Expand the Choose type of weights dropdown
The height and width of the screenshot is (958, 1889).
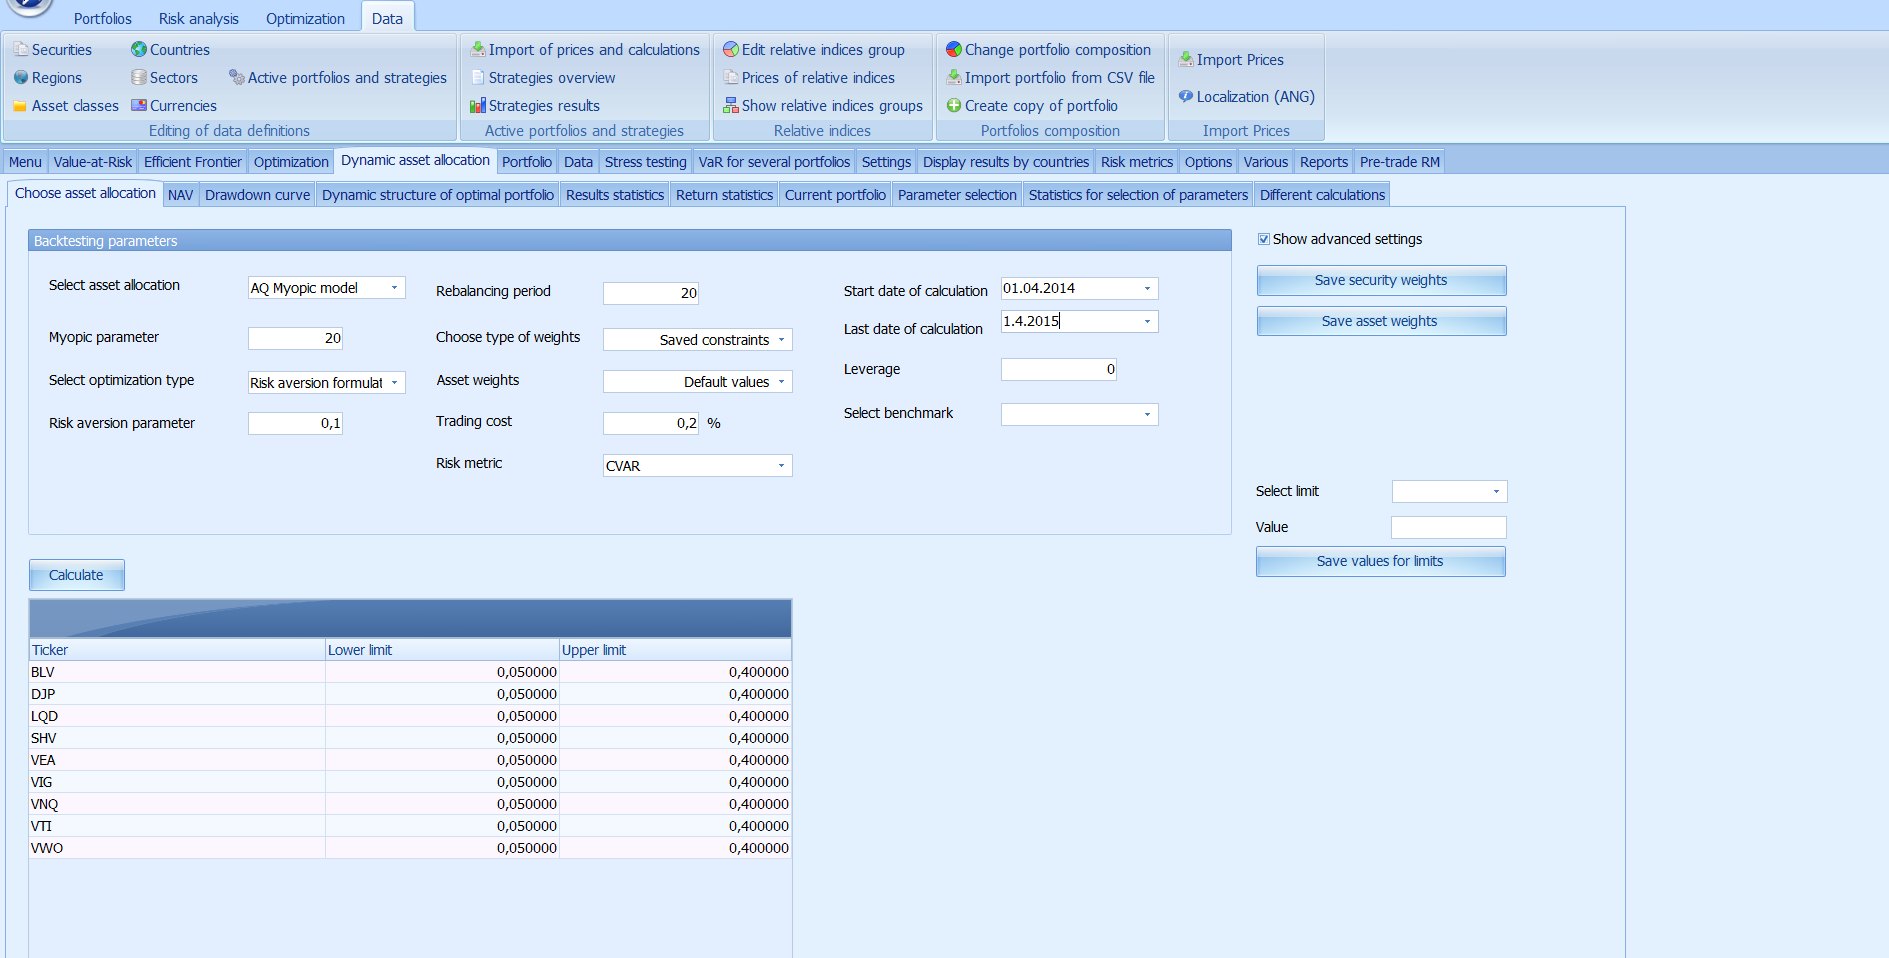tap(781, 340)
